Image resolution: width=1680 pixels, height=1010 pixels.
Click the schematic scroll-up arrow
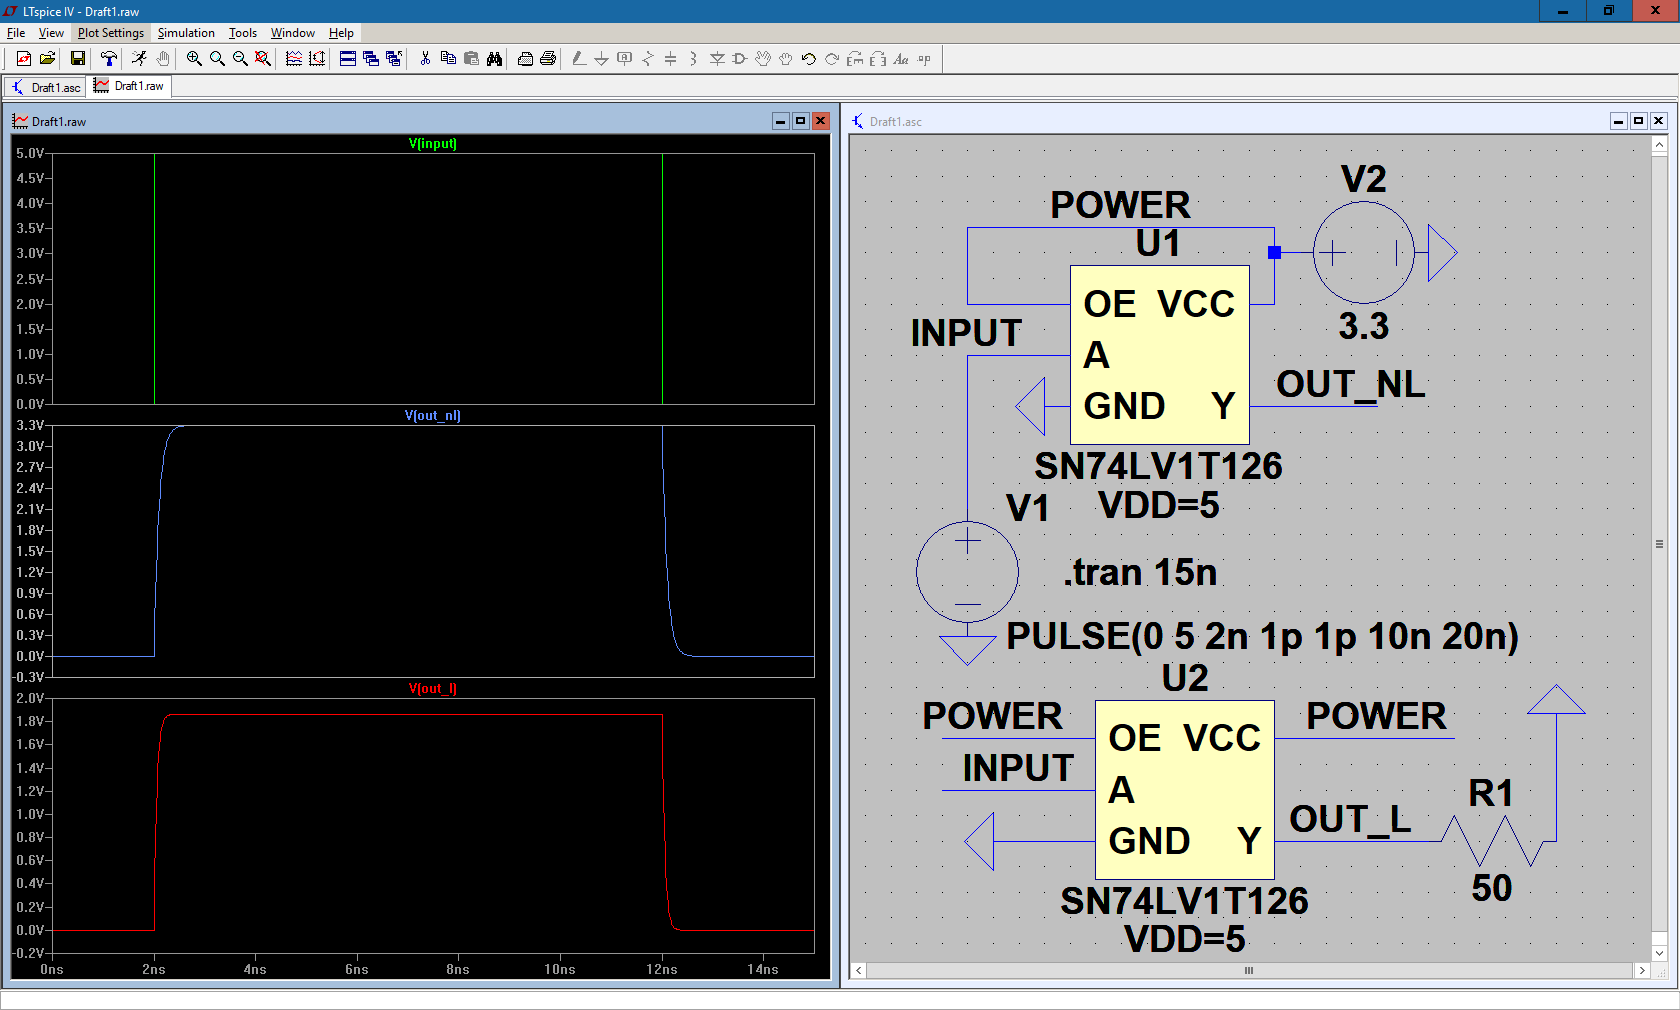1659,145
